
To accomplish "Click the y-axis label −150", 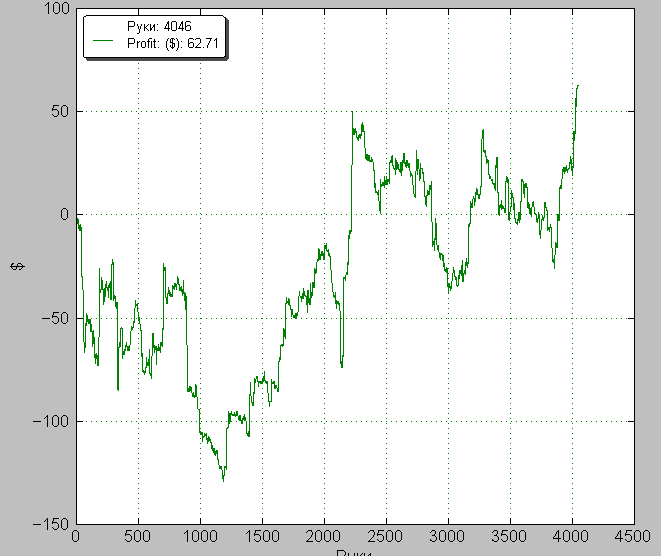I will pyautogui.click(x=51, y=524).
